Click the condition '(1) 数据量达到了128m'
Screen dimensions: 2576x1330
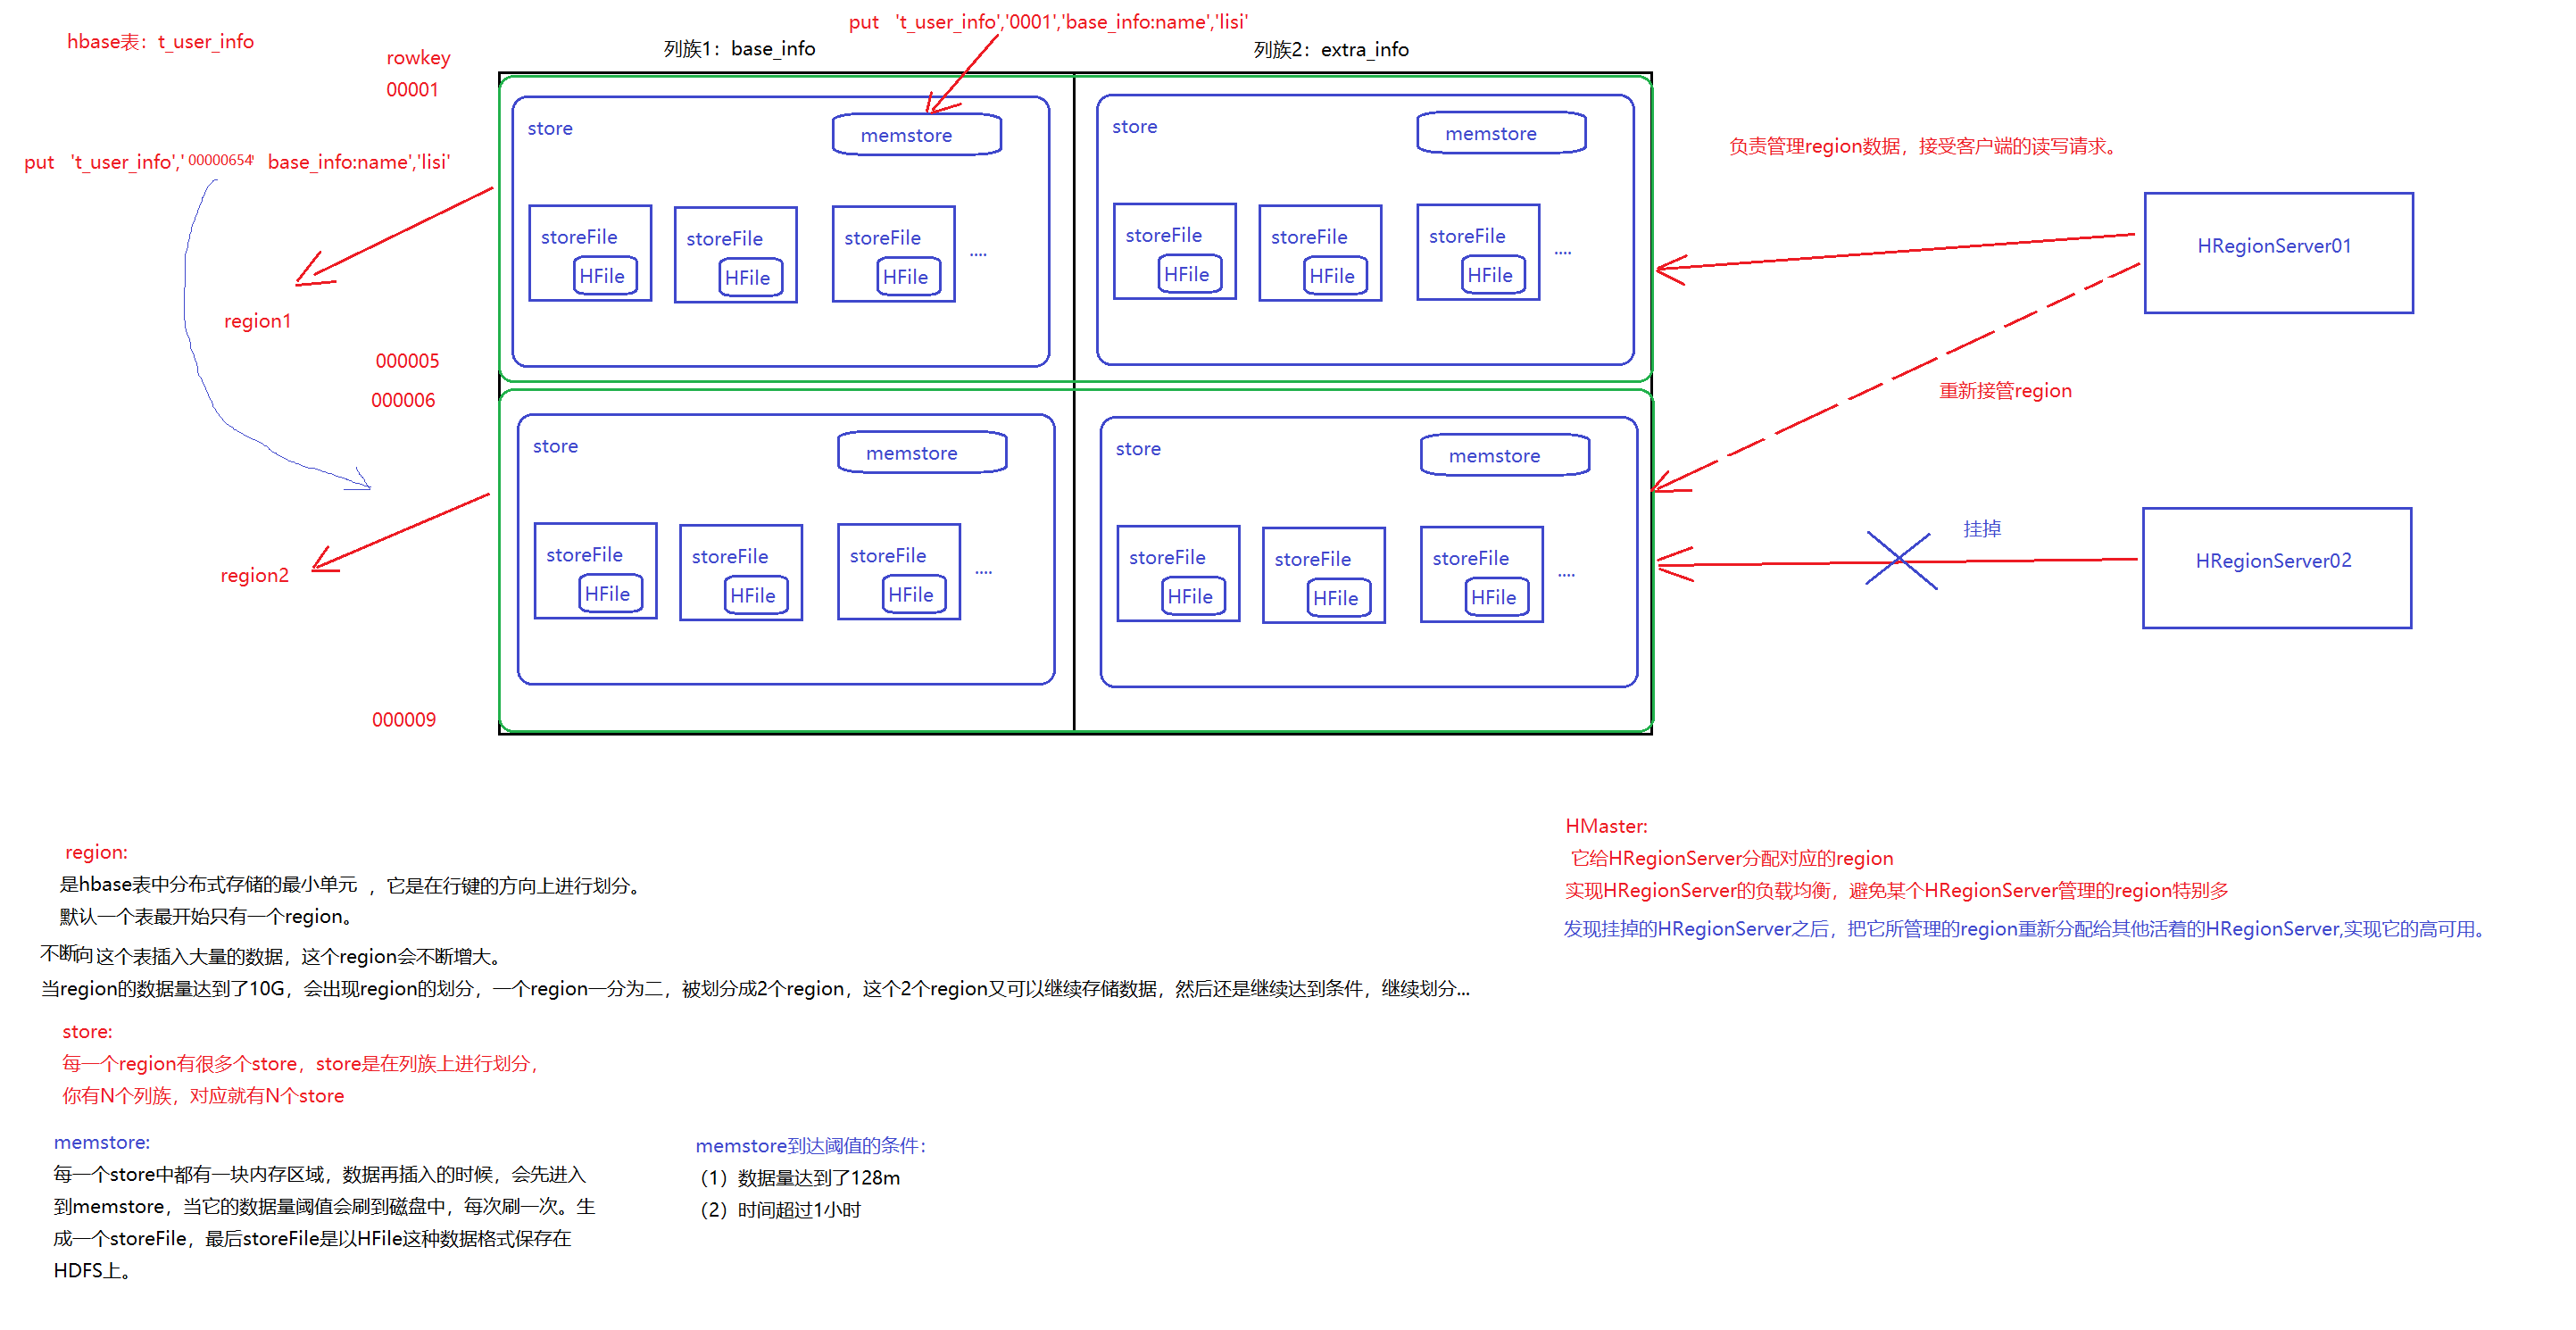pyautogui.click(x=799, y=1178)
